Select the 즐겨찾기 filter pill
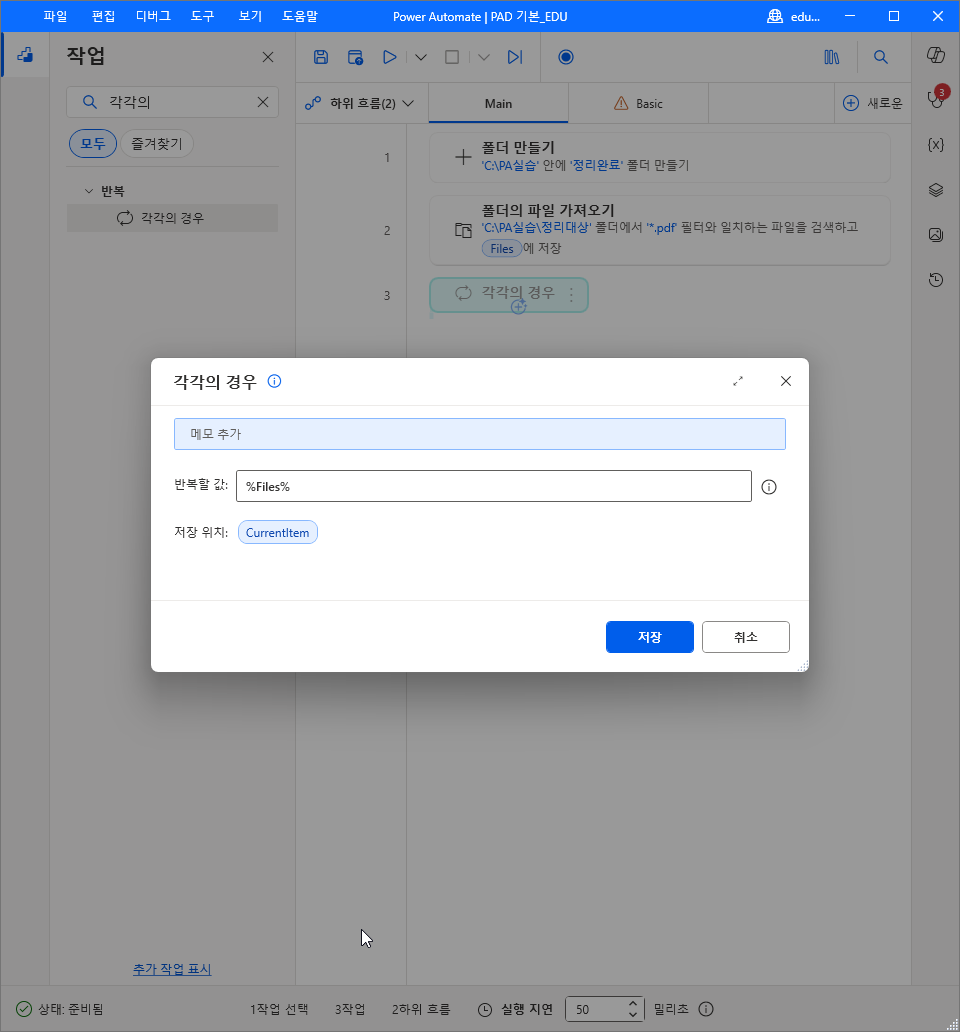Viewport: 960px width, 1032px height. (x=157, y=143)
